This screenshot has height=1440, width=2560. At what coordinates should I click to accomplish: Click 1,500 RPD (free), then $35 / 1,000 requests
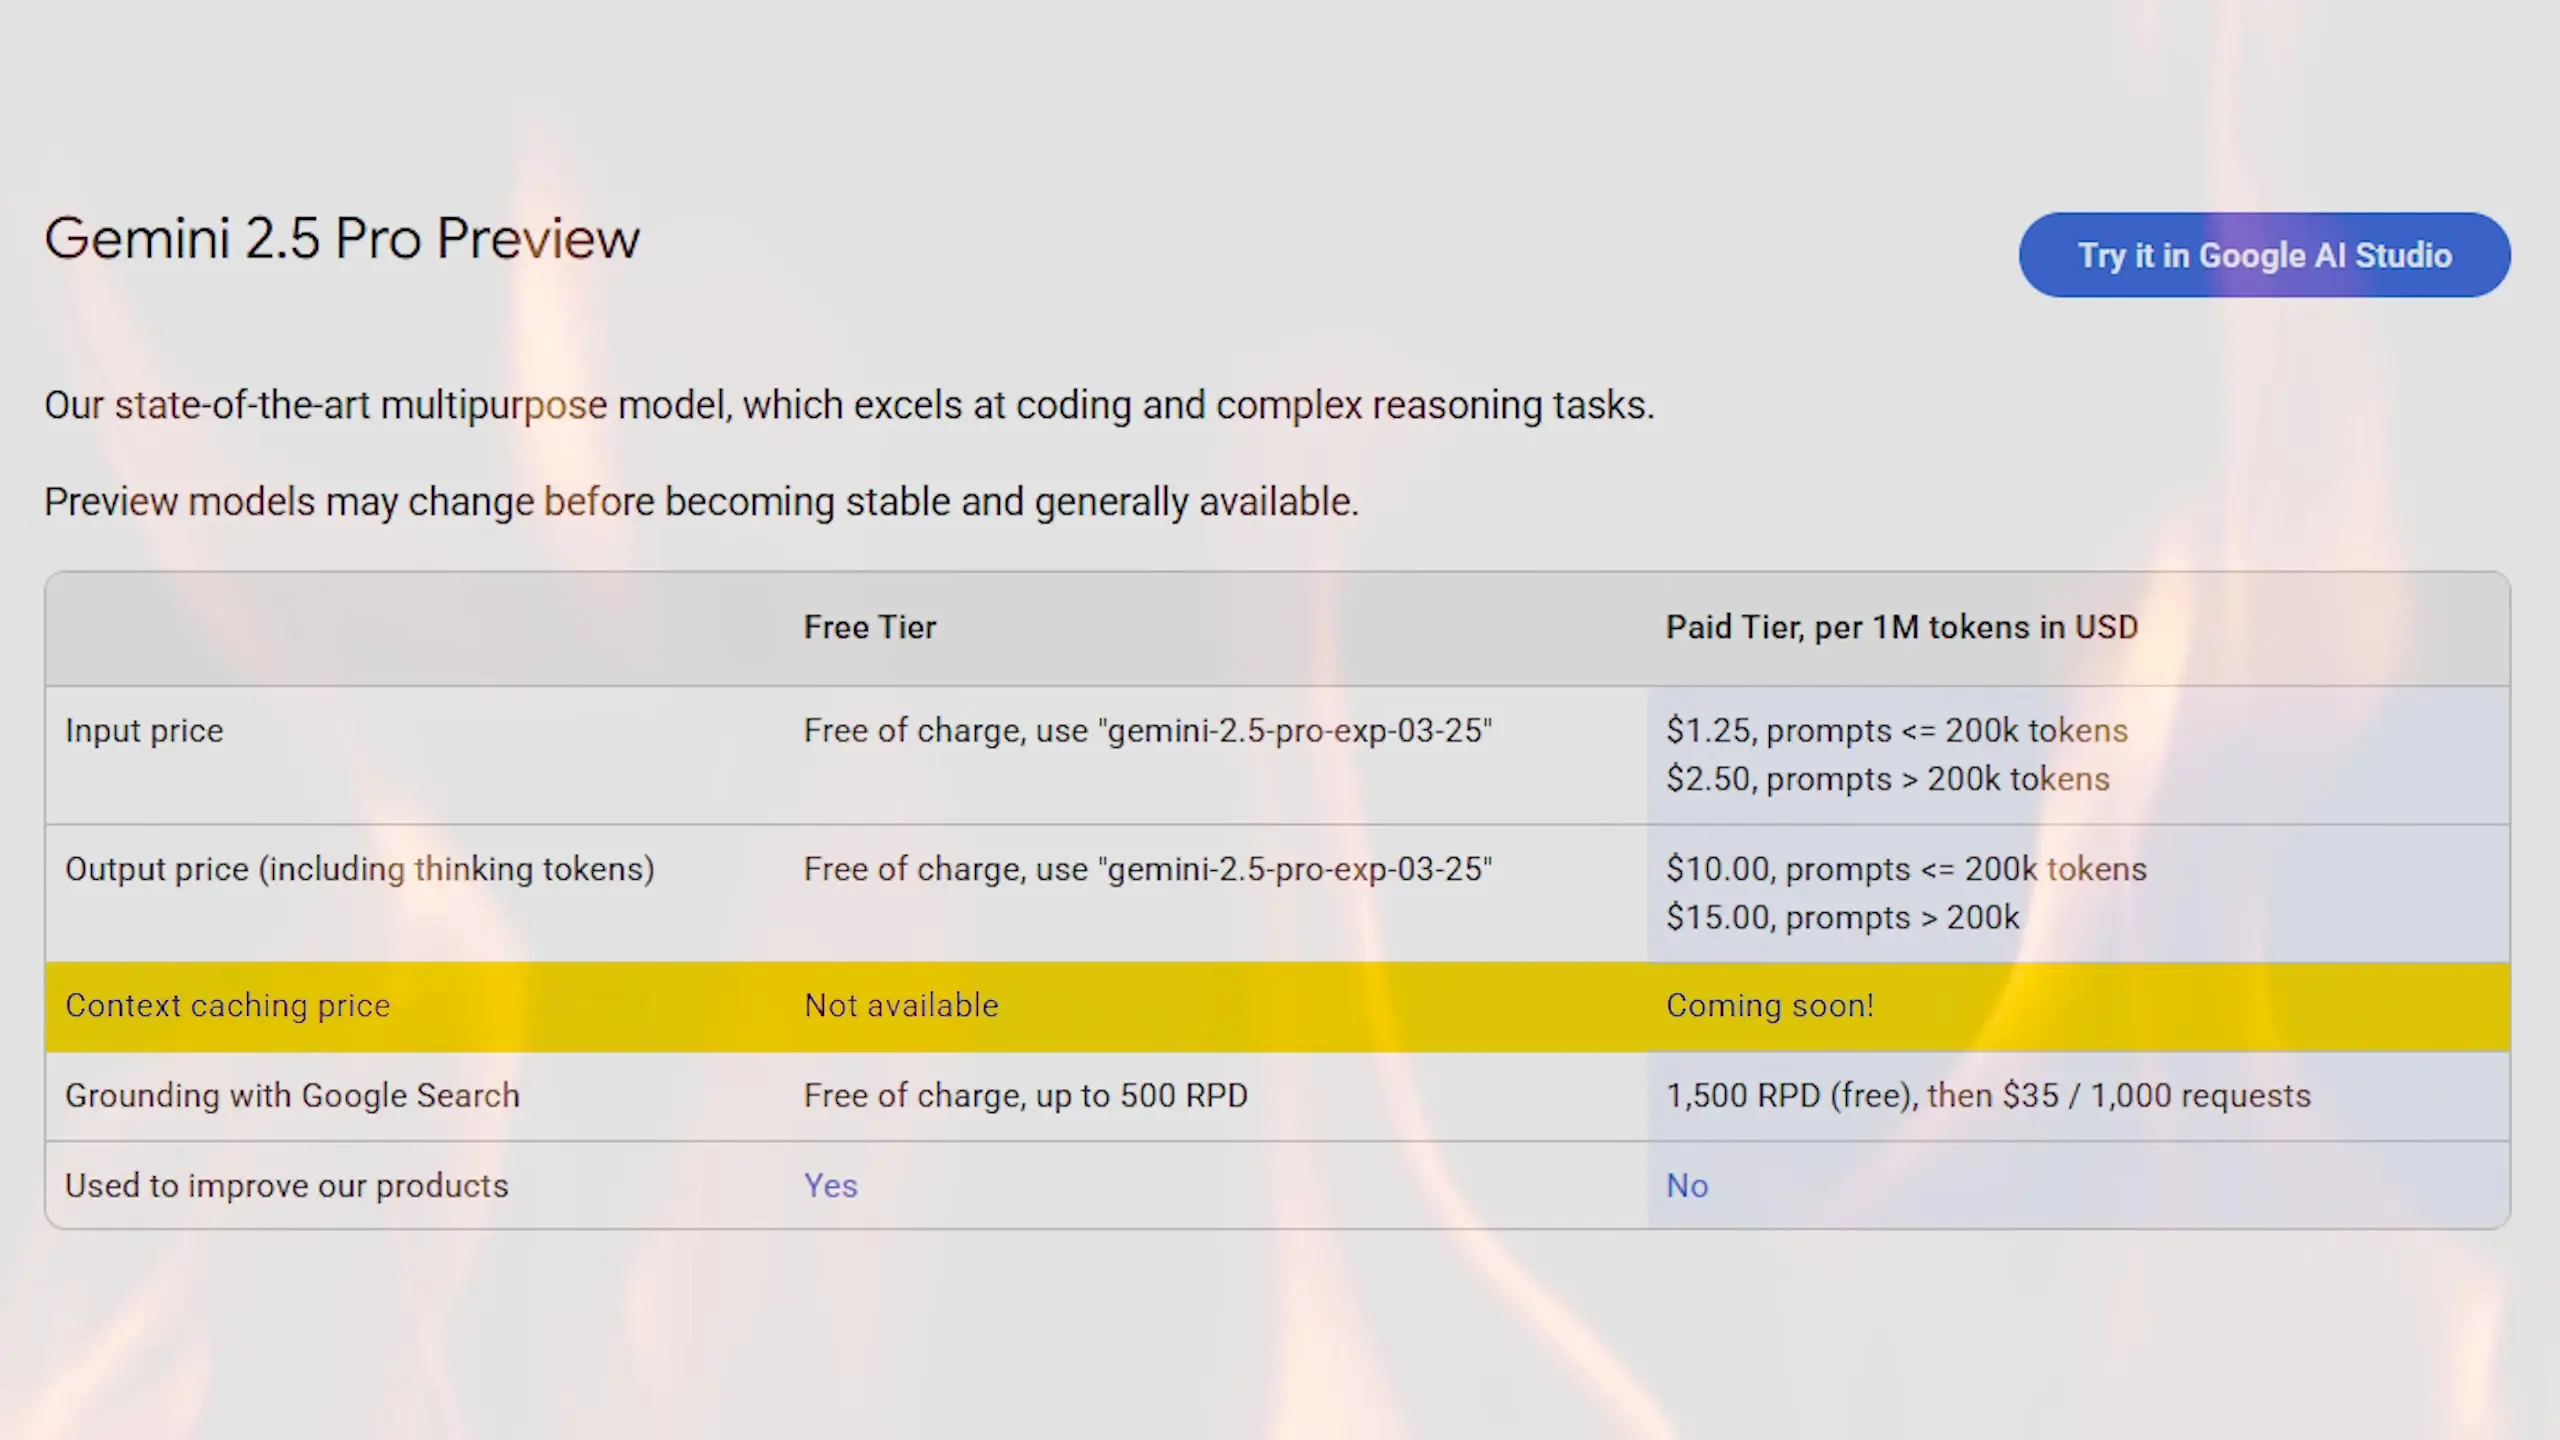[1988, 1095]
